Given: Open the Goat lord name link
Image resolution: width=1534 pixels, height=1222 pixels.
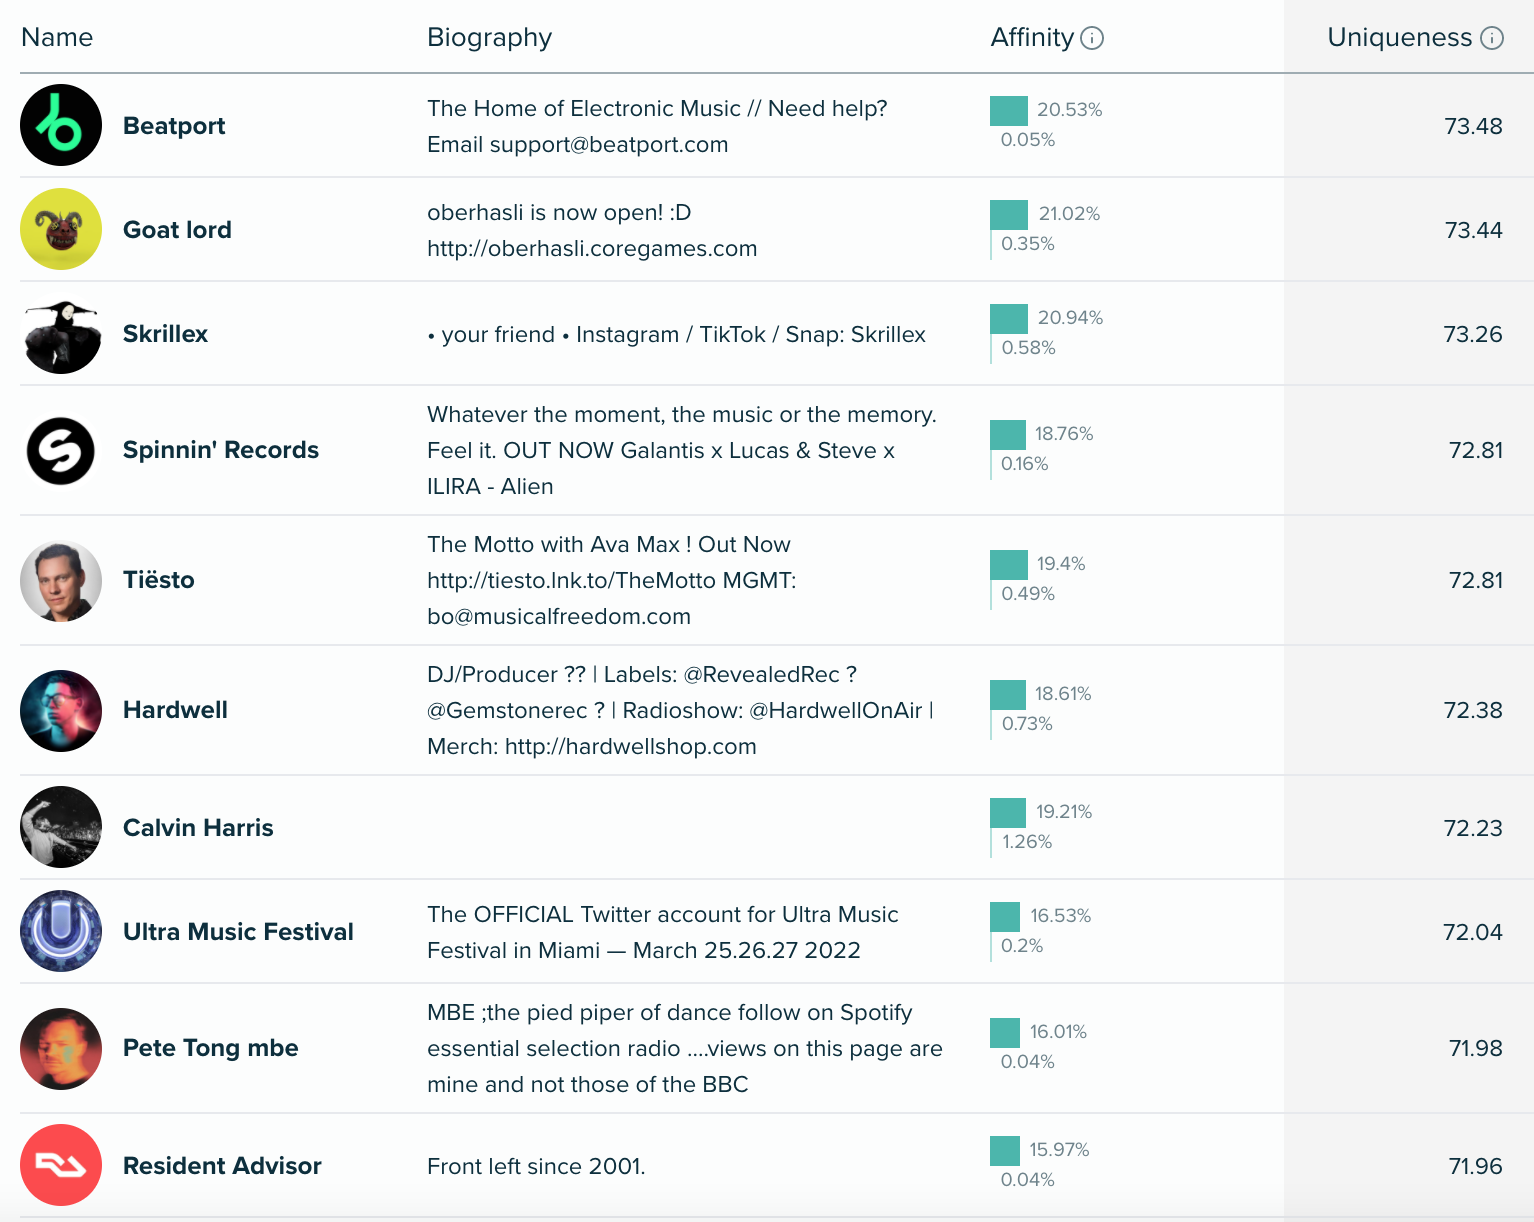Looking at the screenshot, I should (x=177, y=230).
